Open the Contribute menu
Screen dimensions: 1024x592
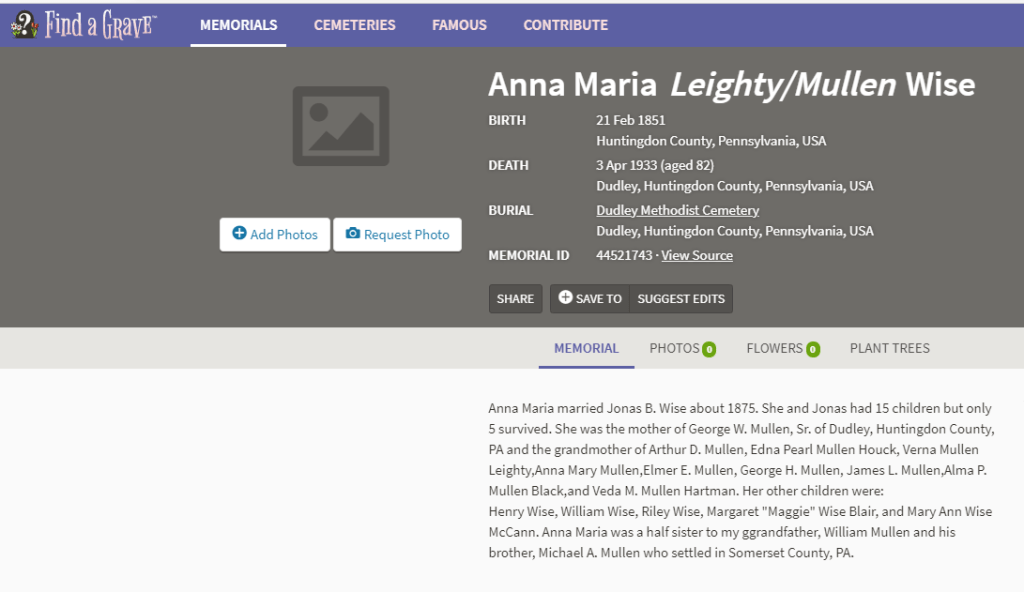click(x=565, y=25)
